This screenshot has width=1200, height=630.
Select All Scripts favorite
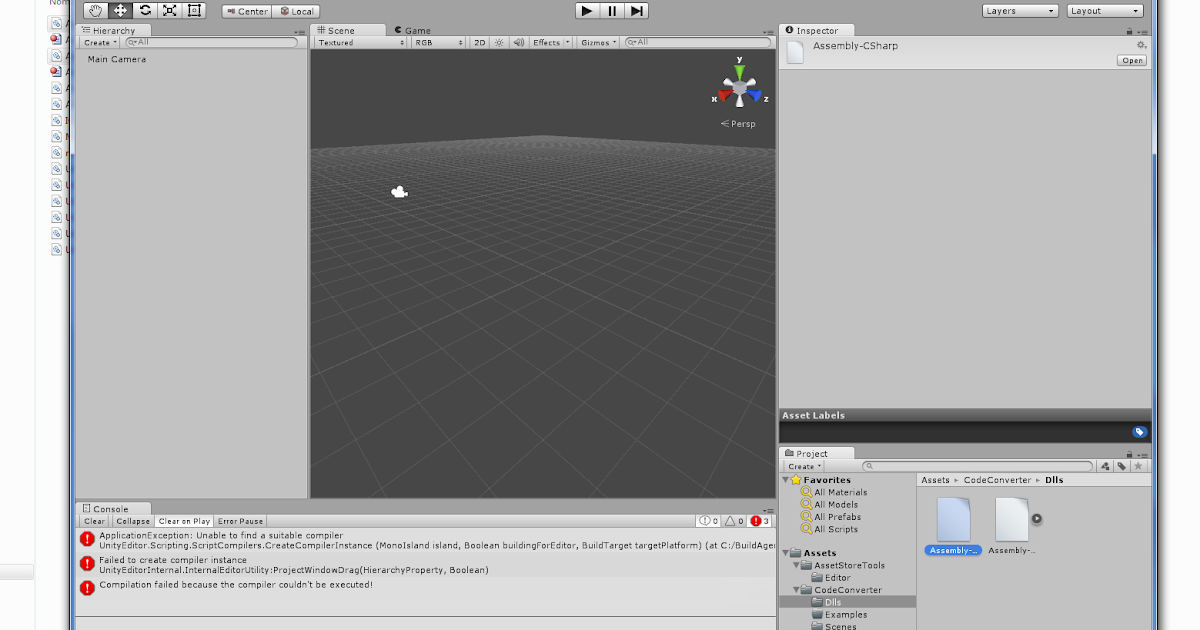tap(835, 529)
